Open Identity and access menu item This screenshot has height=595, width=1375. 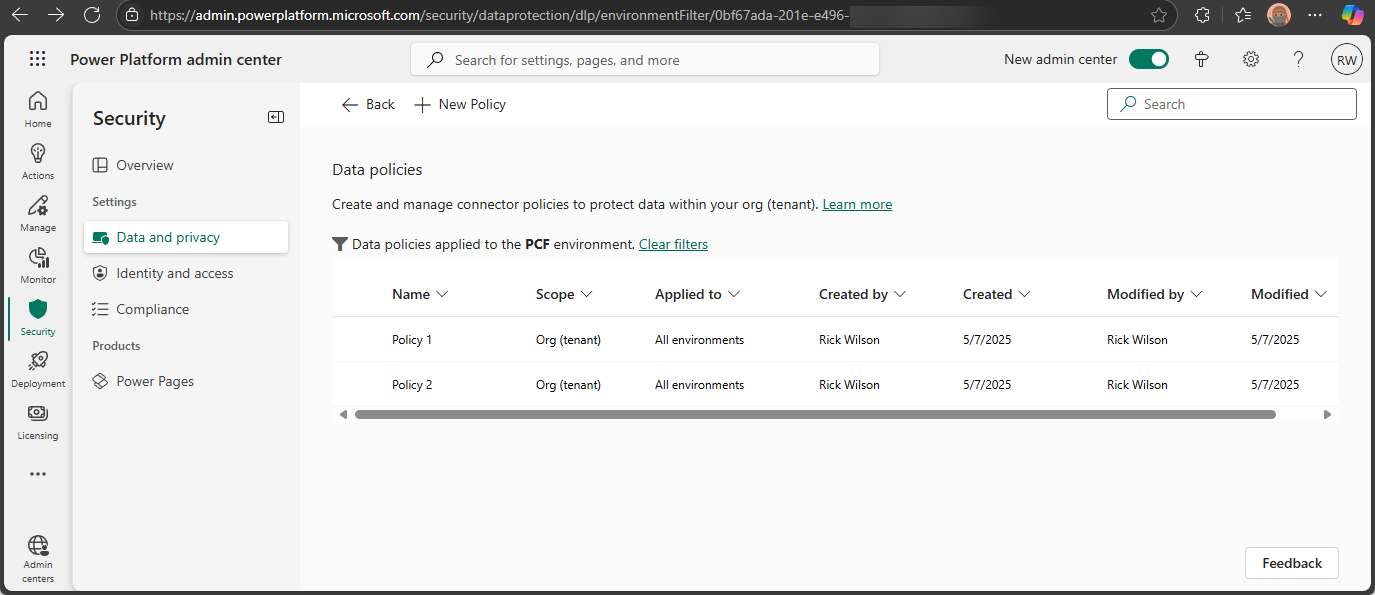click(x=186, y=273)
